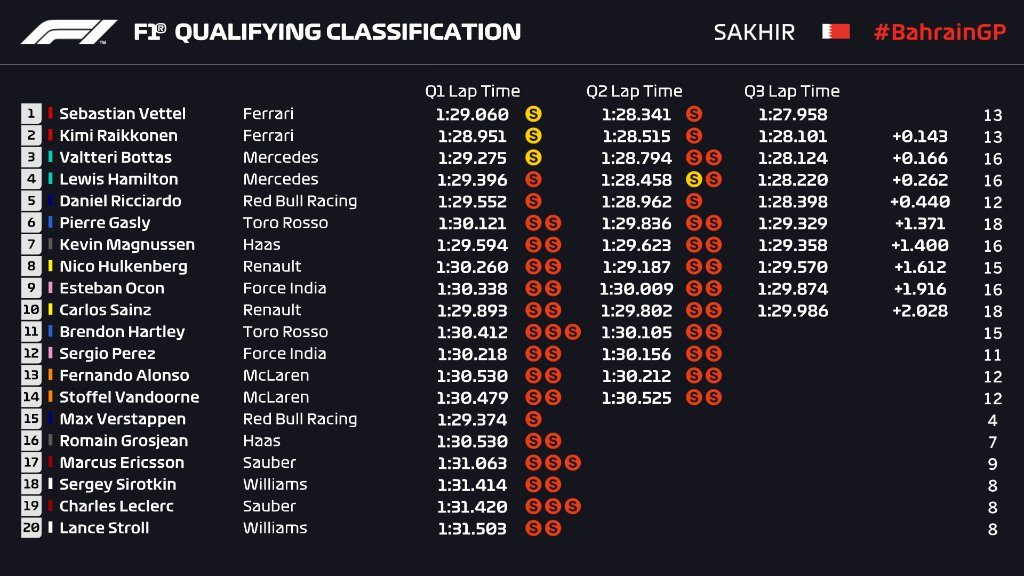
Task: Click the Bahrain flag icon
Action: pyautogui.click(x=835, y=32)
